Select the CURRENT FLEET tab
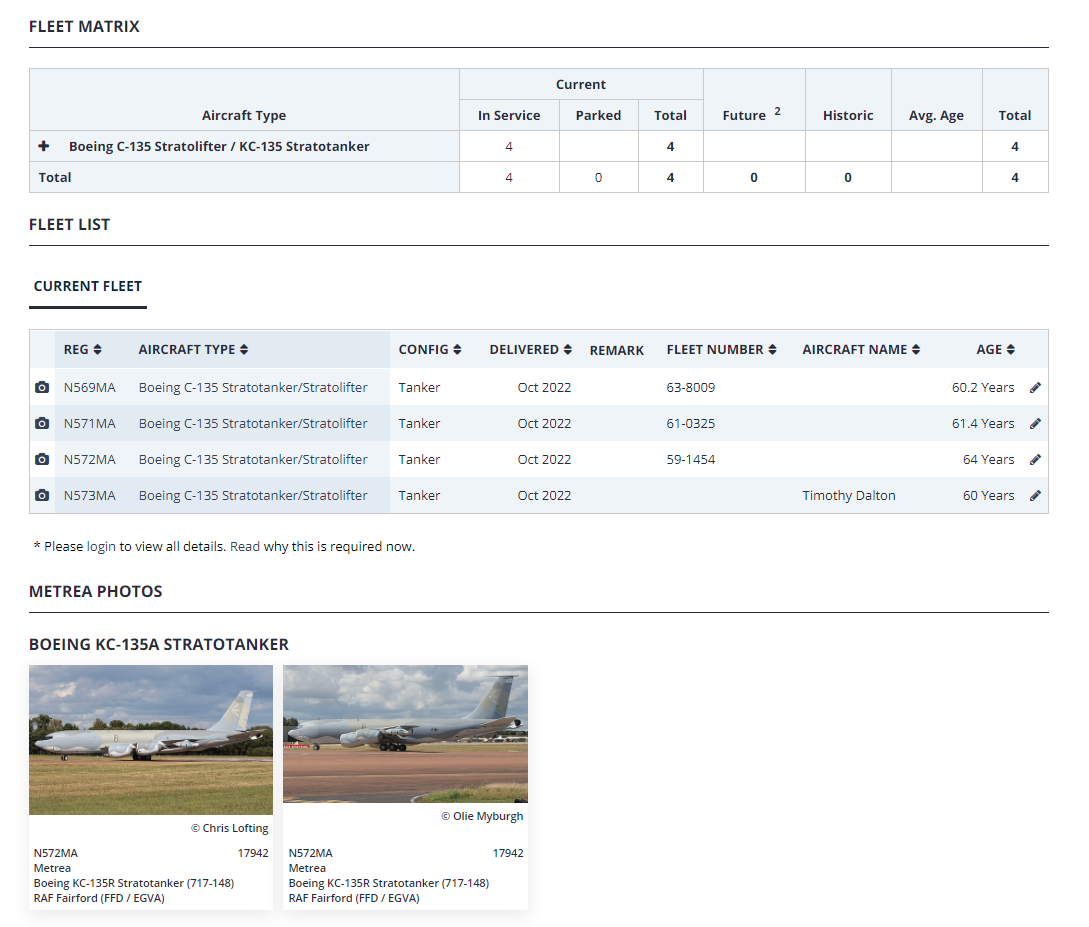 point(88,286)
